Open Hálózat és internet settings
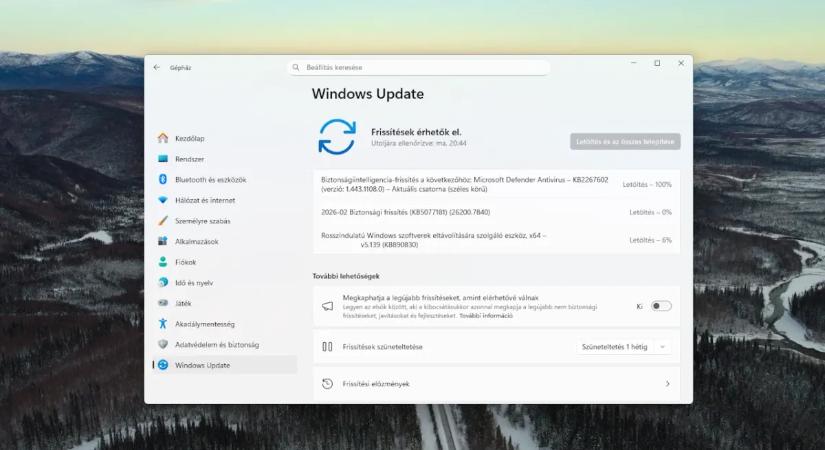This screenshot has height=450, width=825. tap(205, 200)
